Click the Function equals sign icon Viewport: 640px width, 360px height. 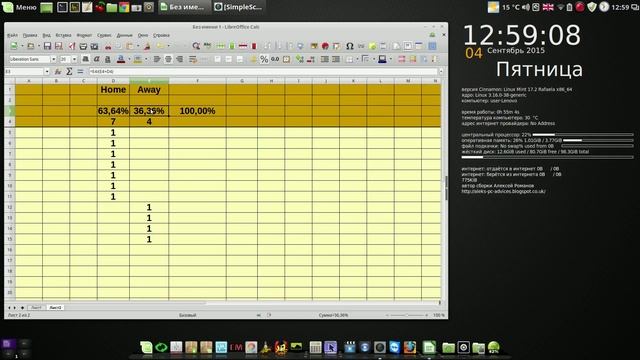[x=80, y=71]
